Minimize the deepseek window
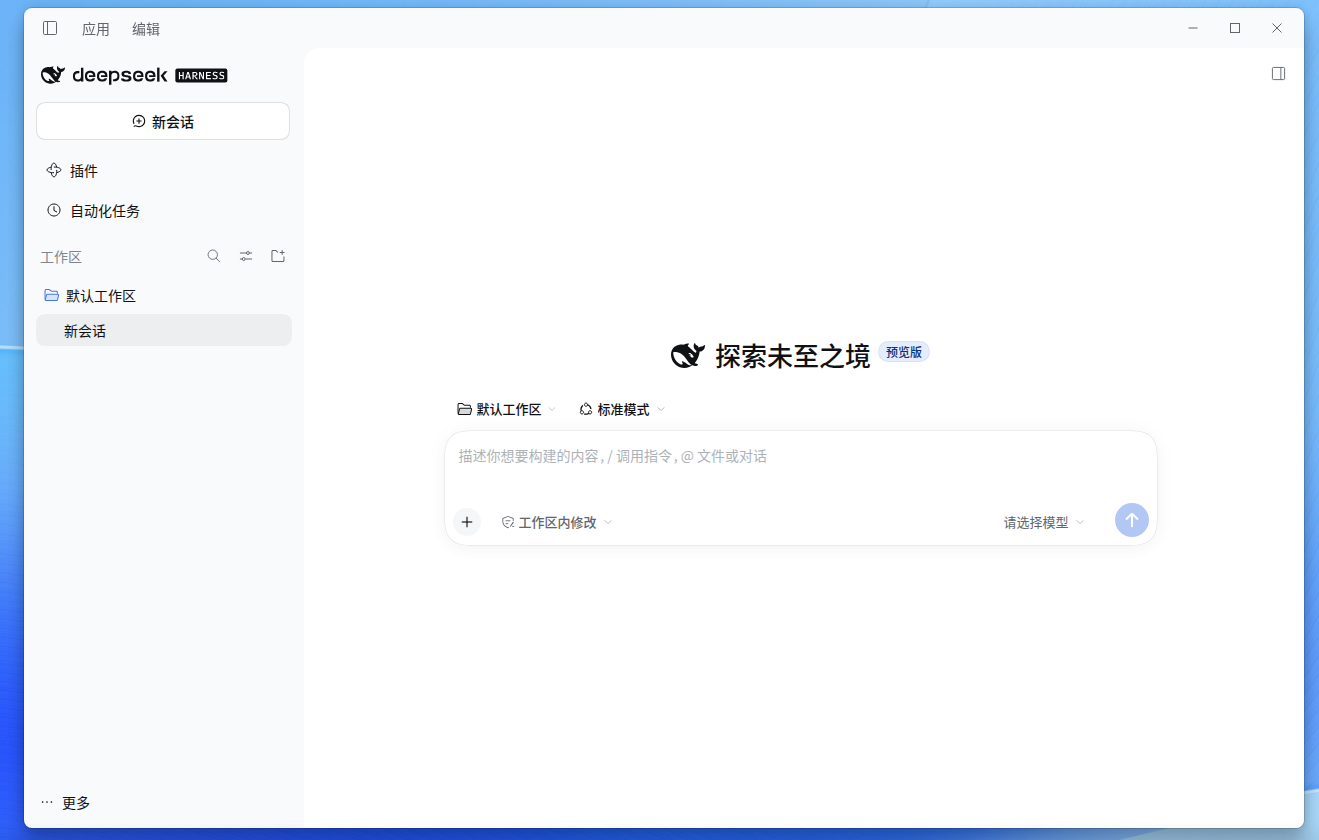1319x840 pixels. pos(1193,28)
